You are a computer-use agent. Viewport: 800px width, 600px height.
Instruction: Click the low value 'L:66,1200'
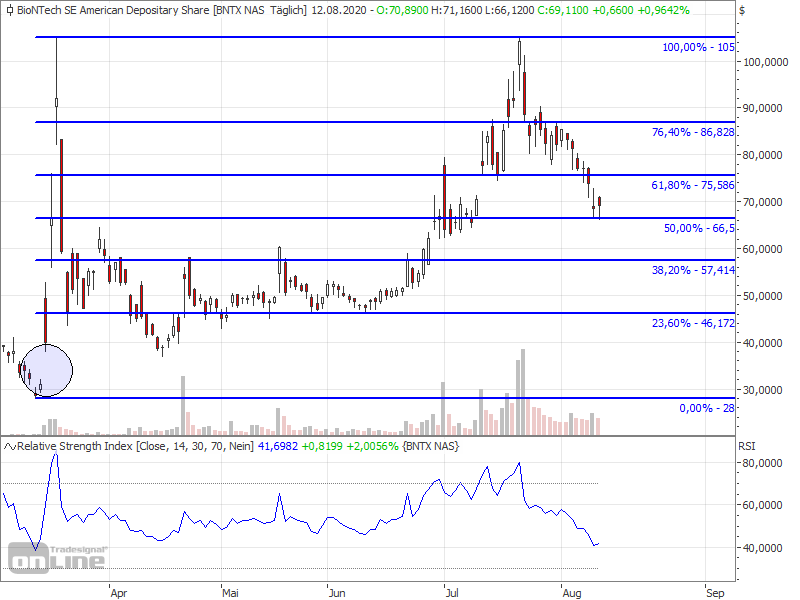coord(510,10)
